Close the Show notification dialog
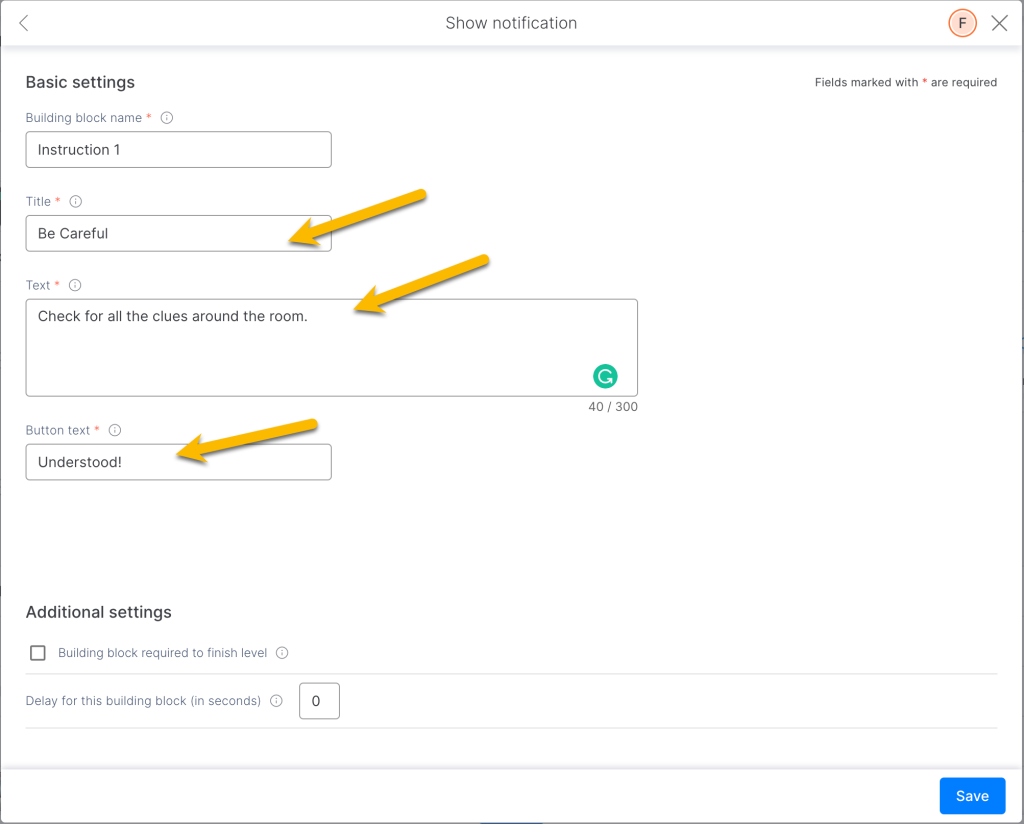 999,24
